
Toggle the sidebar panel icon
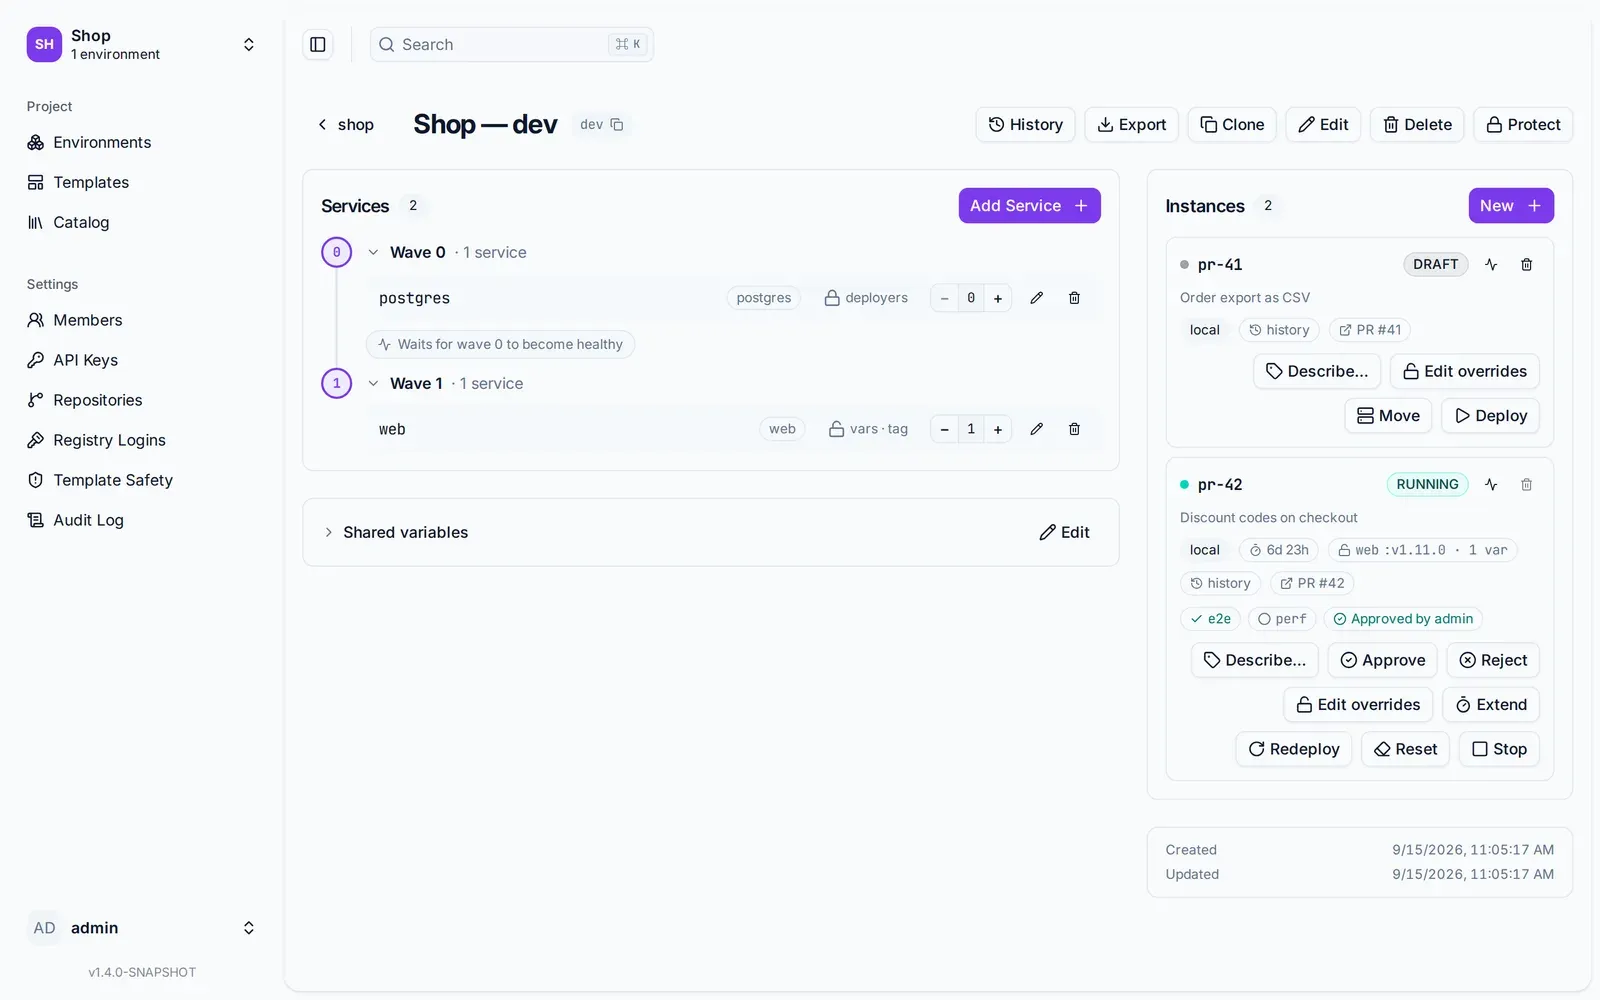pos(318,44)
